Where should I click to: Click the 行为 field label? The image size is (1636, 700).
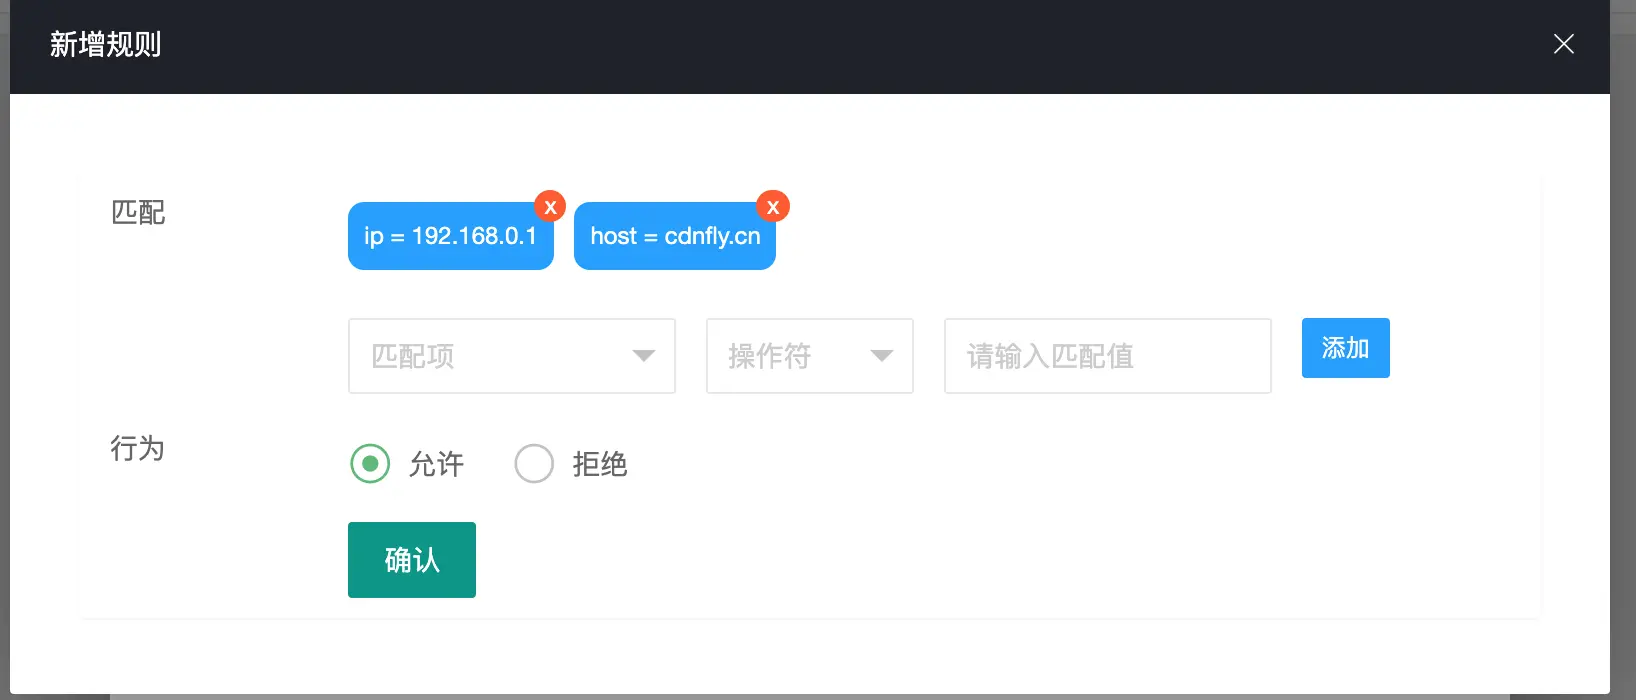point(137,448)
